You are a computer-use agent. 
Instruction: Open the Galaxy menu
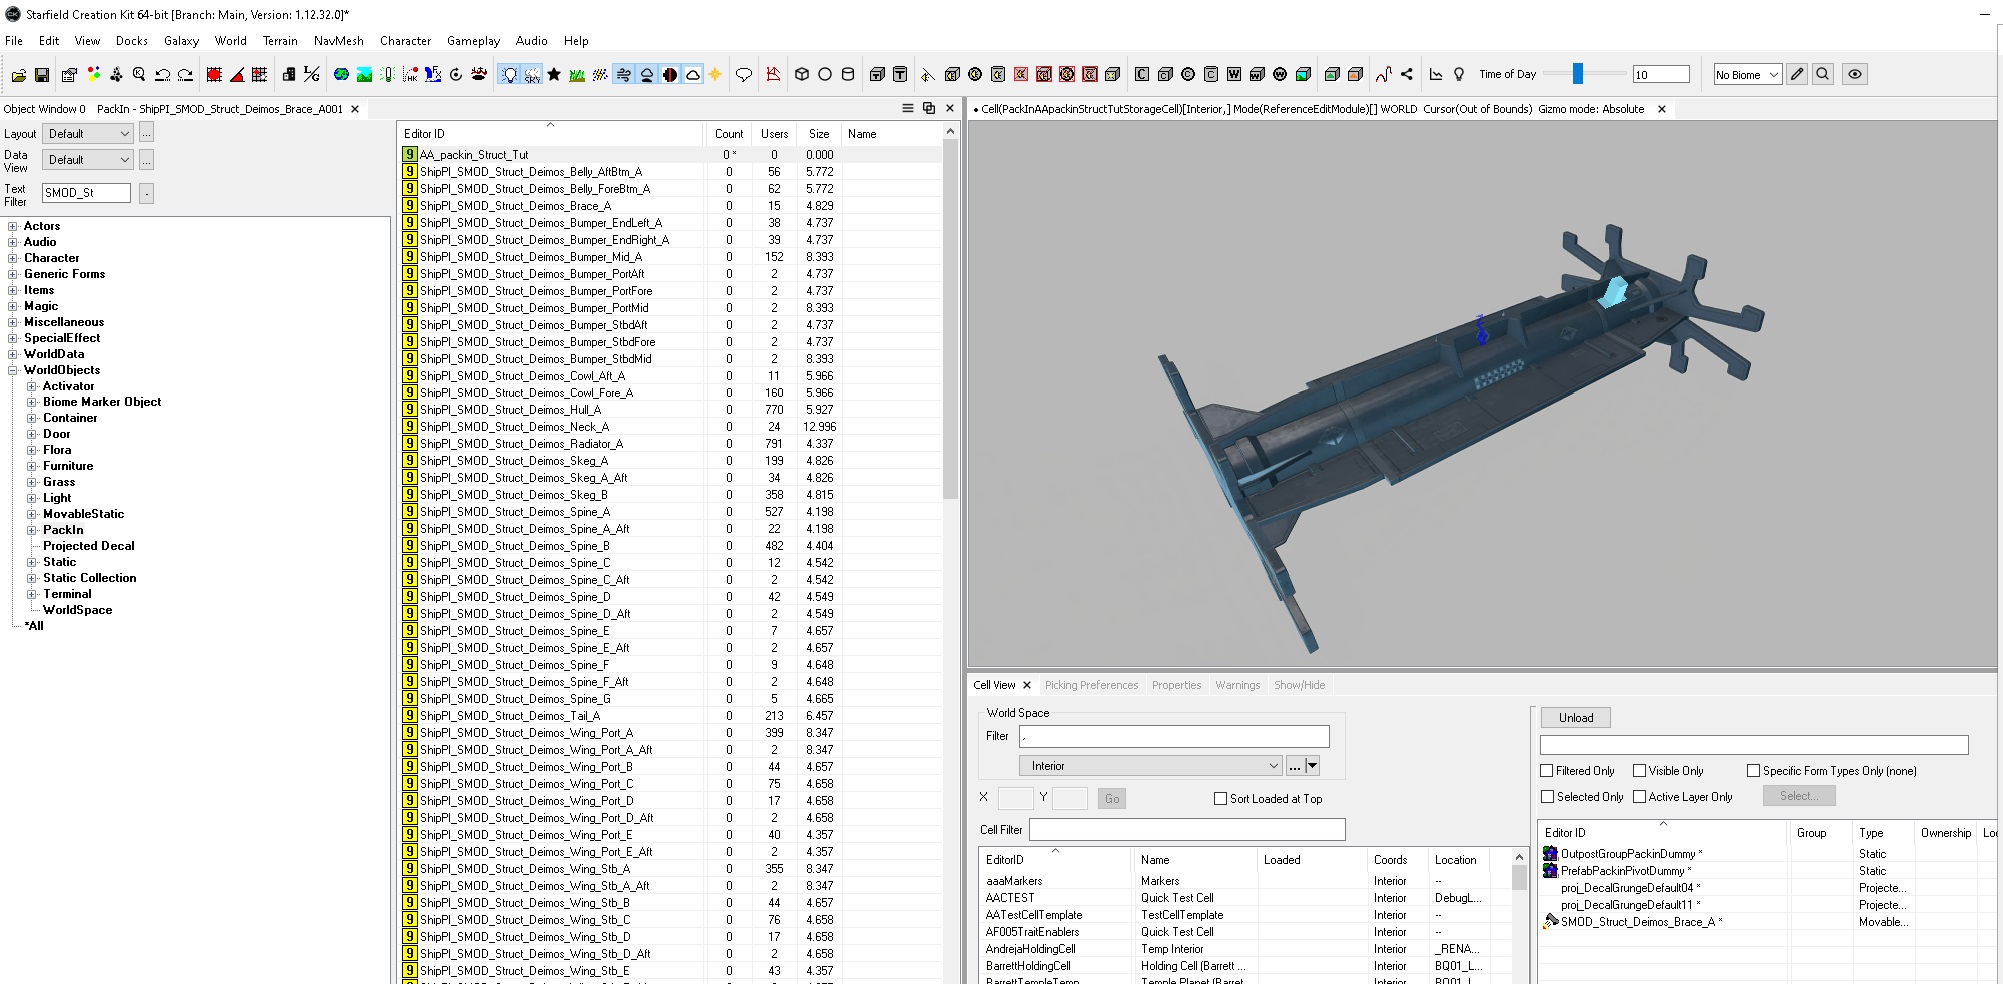pos(182,41)
